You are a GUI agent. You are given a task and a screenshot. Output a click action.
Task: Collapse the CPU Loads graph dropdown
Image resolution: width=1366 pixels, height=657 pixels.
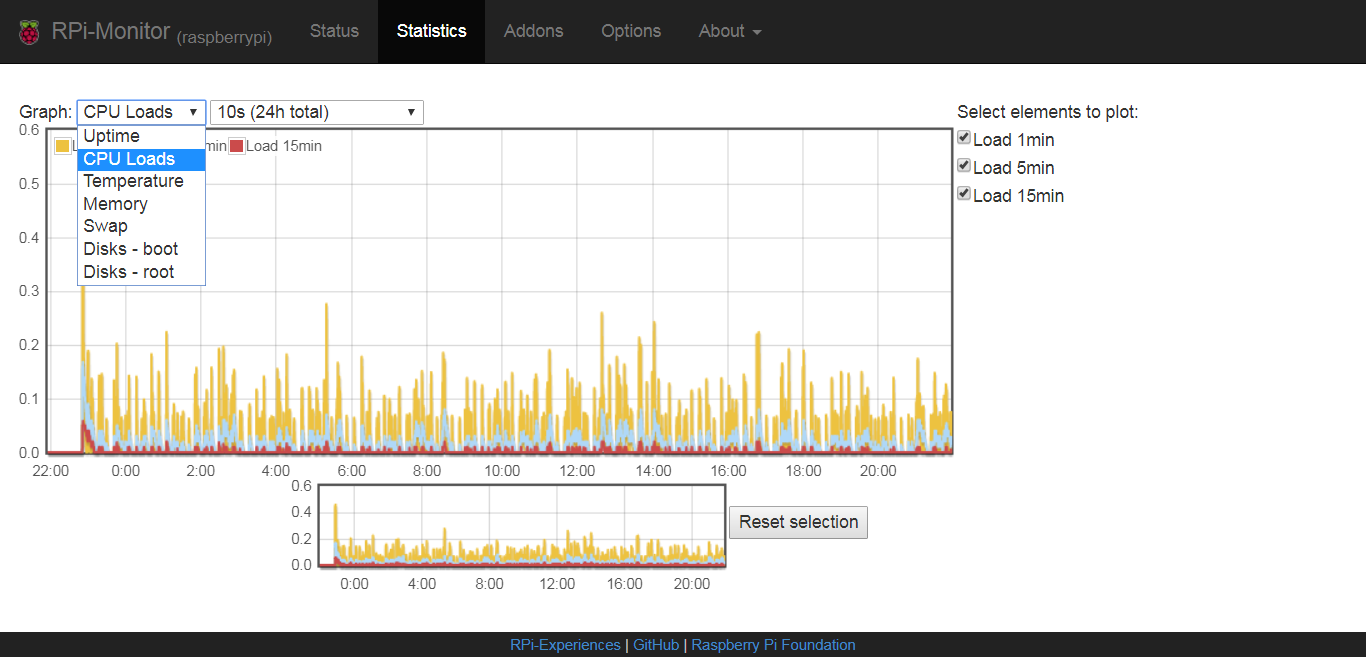pos(141,112)
